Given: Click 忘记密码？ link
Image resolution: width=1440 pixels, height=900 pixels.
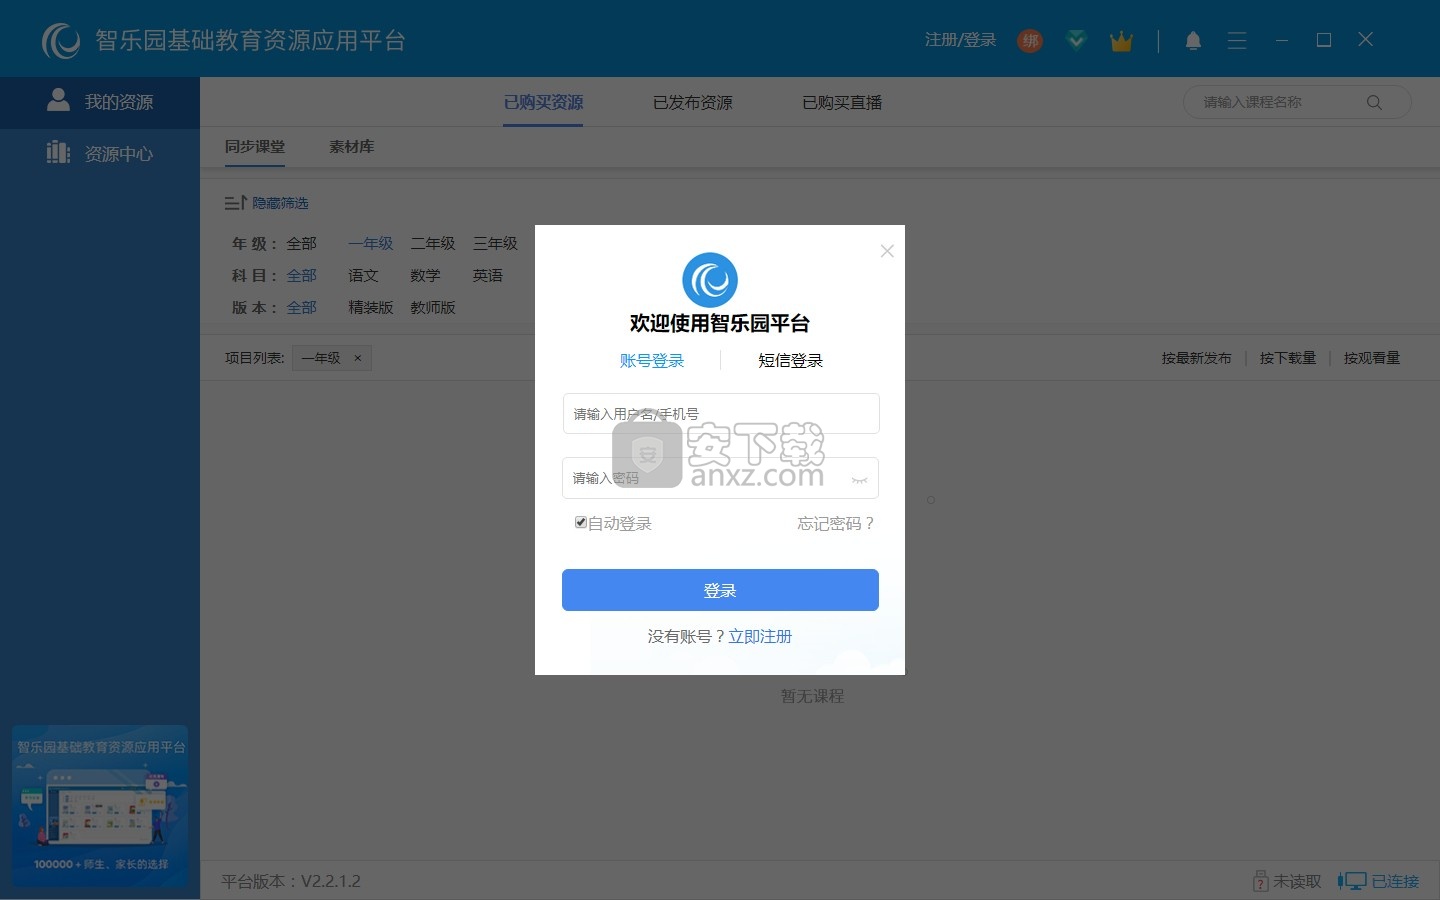Looking at the screenshot, I should tap(836, 523).
